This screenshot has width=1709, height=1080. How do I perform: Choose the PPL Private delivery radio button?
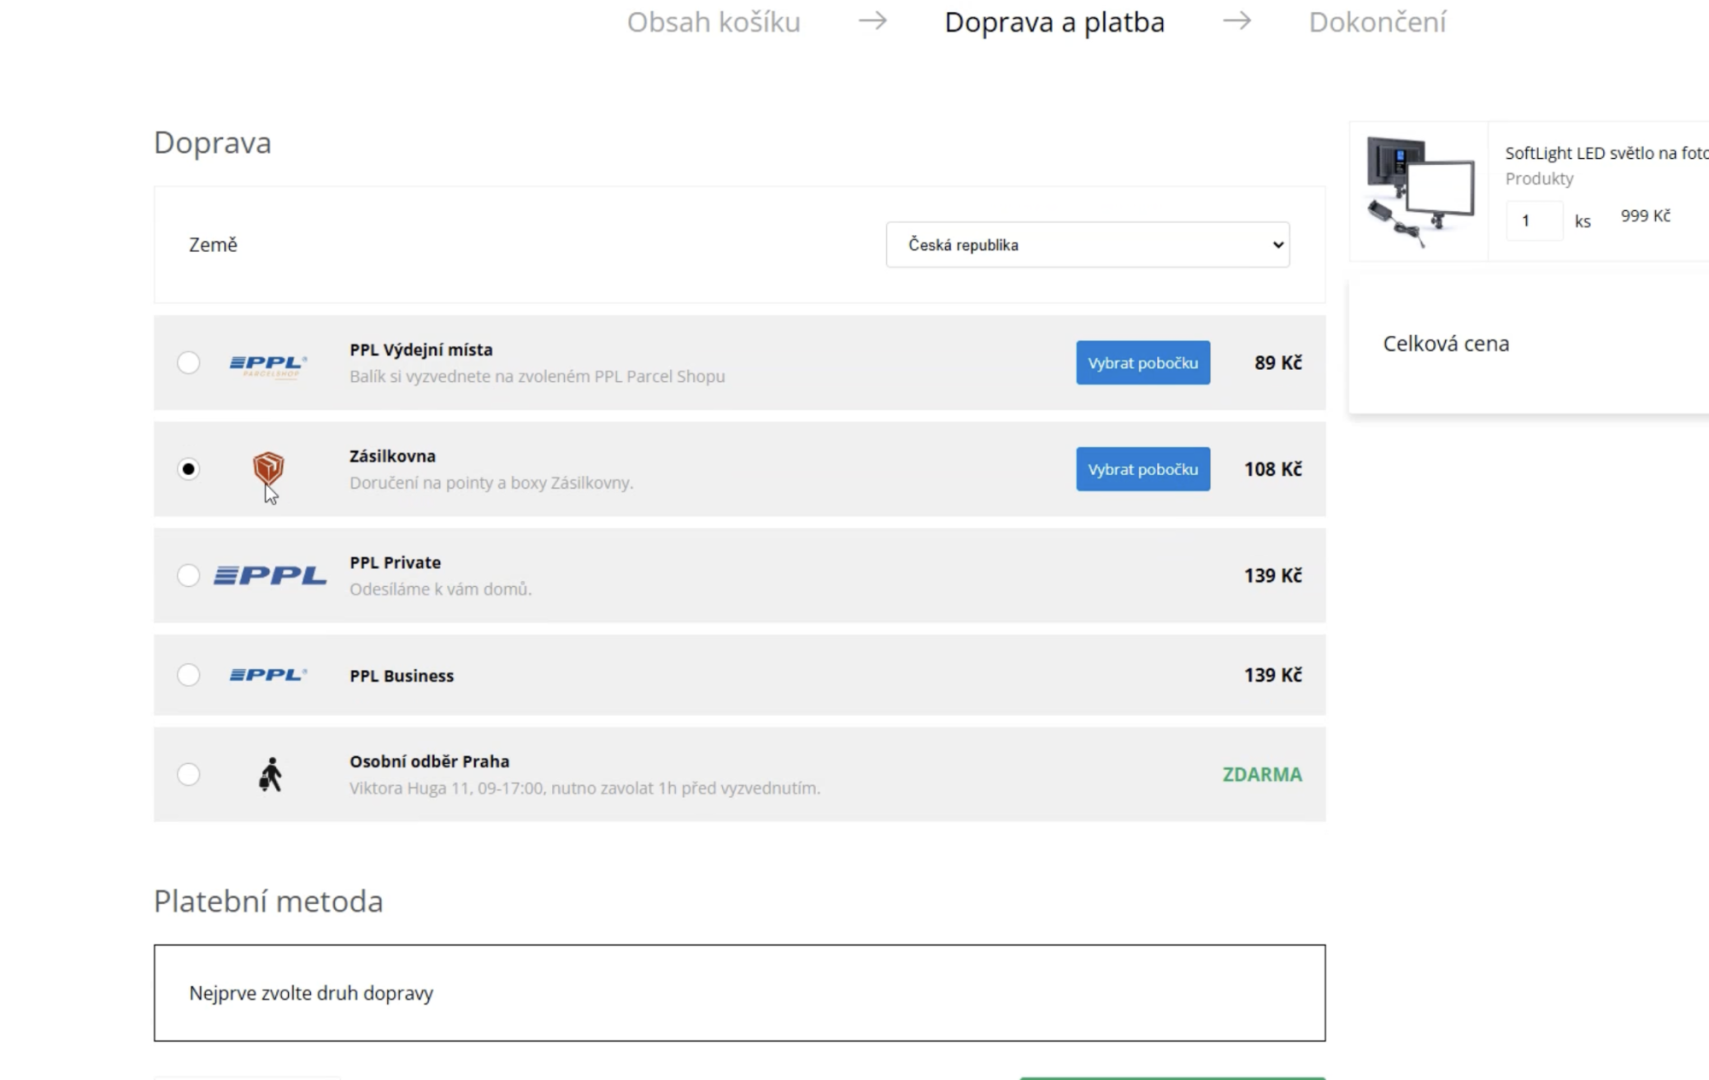tap(188, 576)
